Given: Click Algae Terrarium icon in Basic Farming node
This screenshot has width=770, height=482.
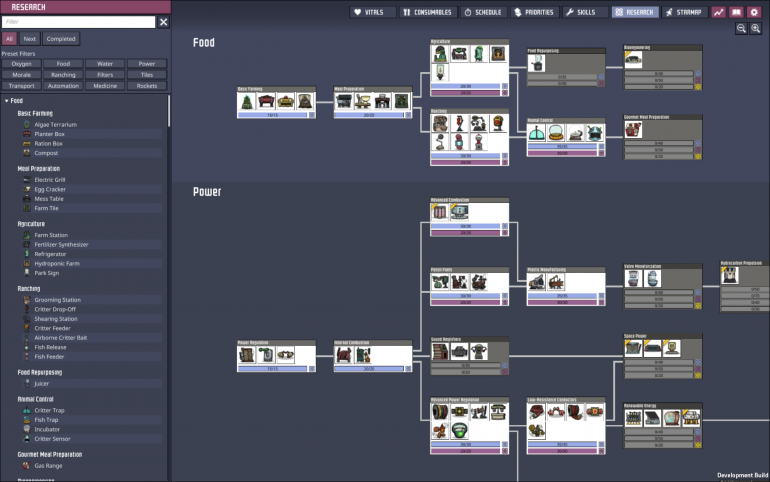Looking at the screenshot, I should point(247,102).
